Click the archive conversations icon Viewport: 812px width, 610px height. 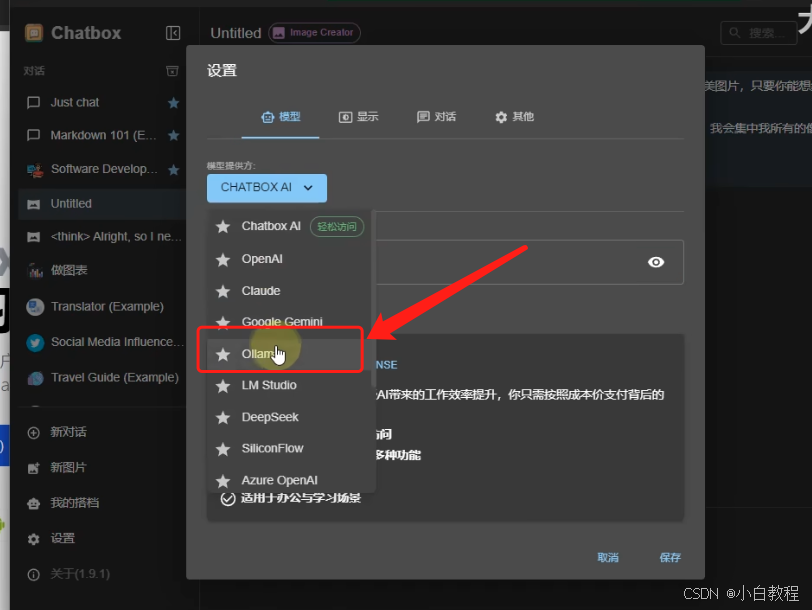172,71
